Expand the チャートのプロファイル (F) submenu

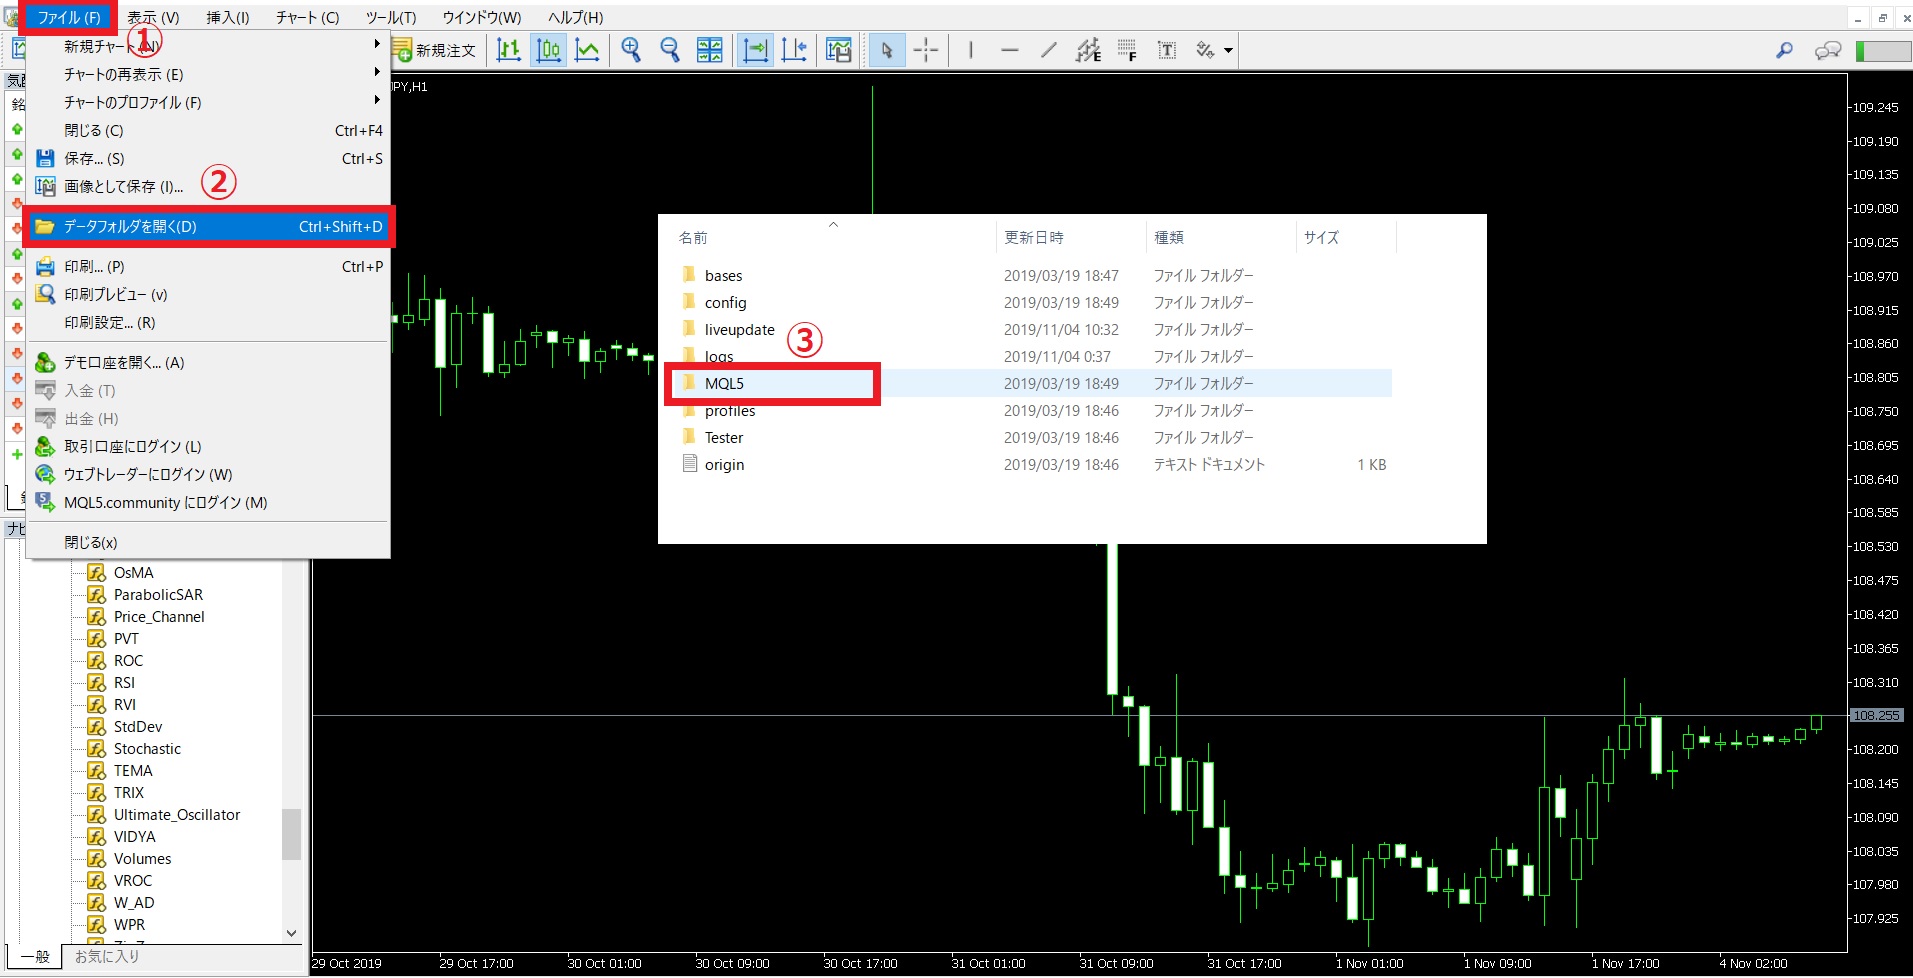pyautogui.click(x=208, y=102)
